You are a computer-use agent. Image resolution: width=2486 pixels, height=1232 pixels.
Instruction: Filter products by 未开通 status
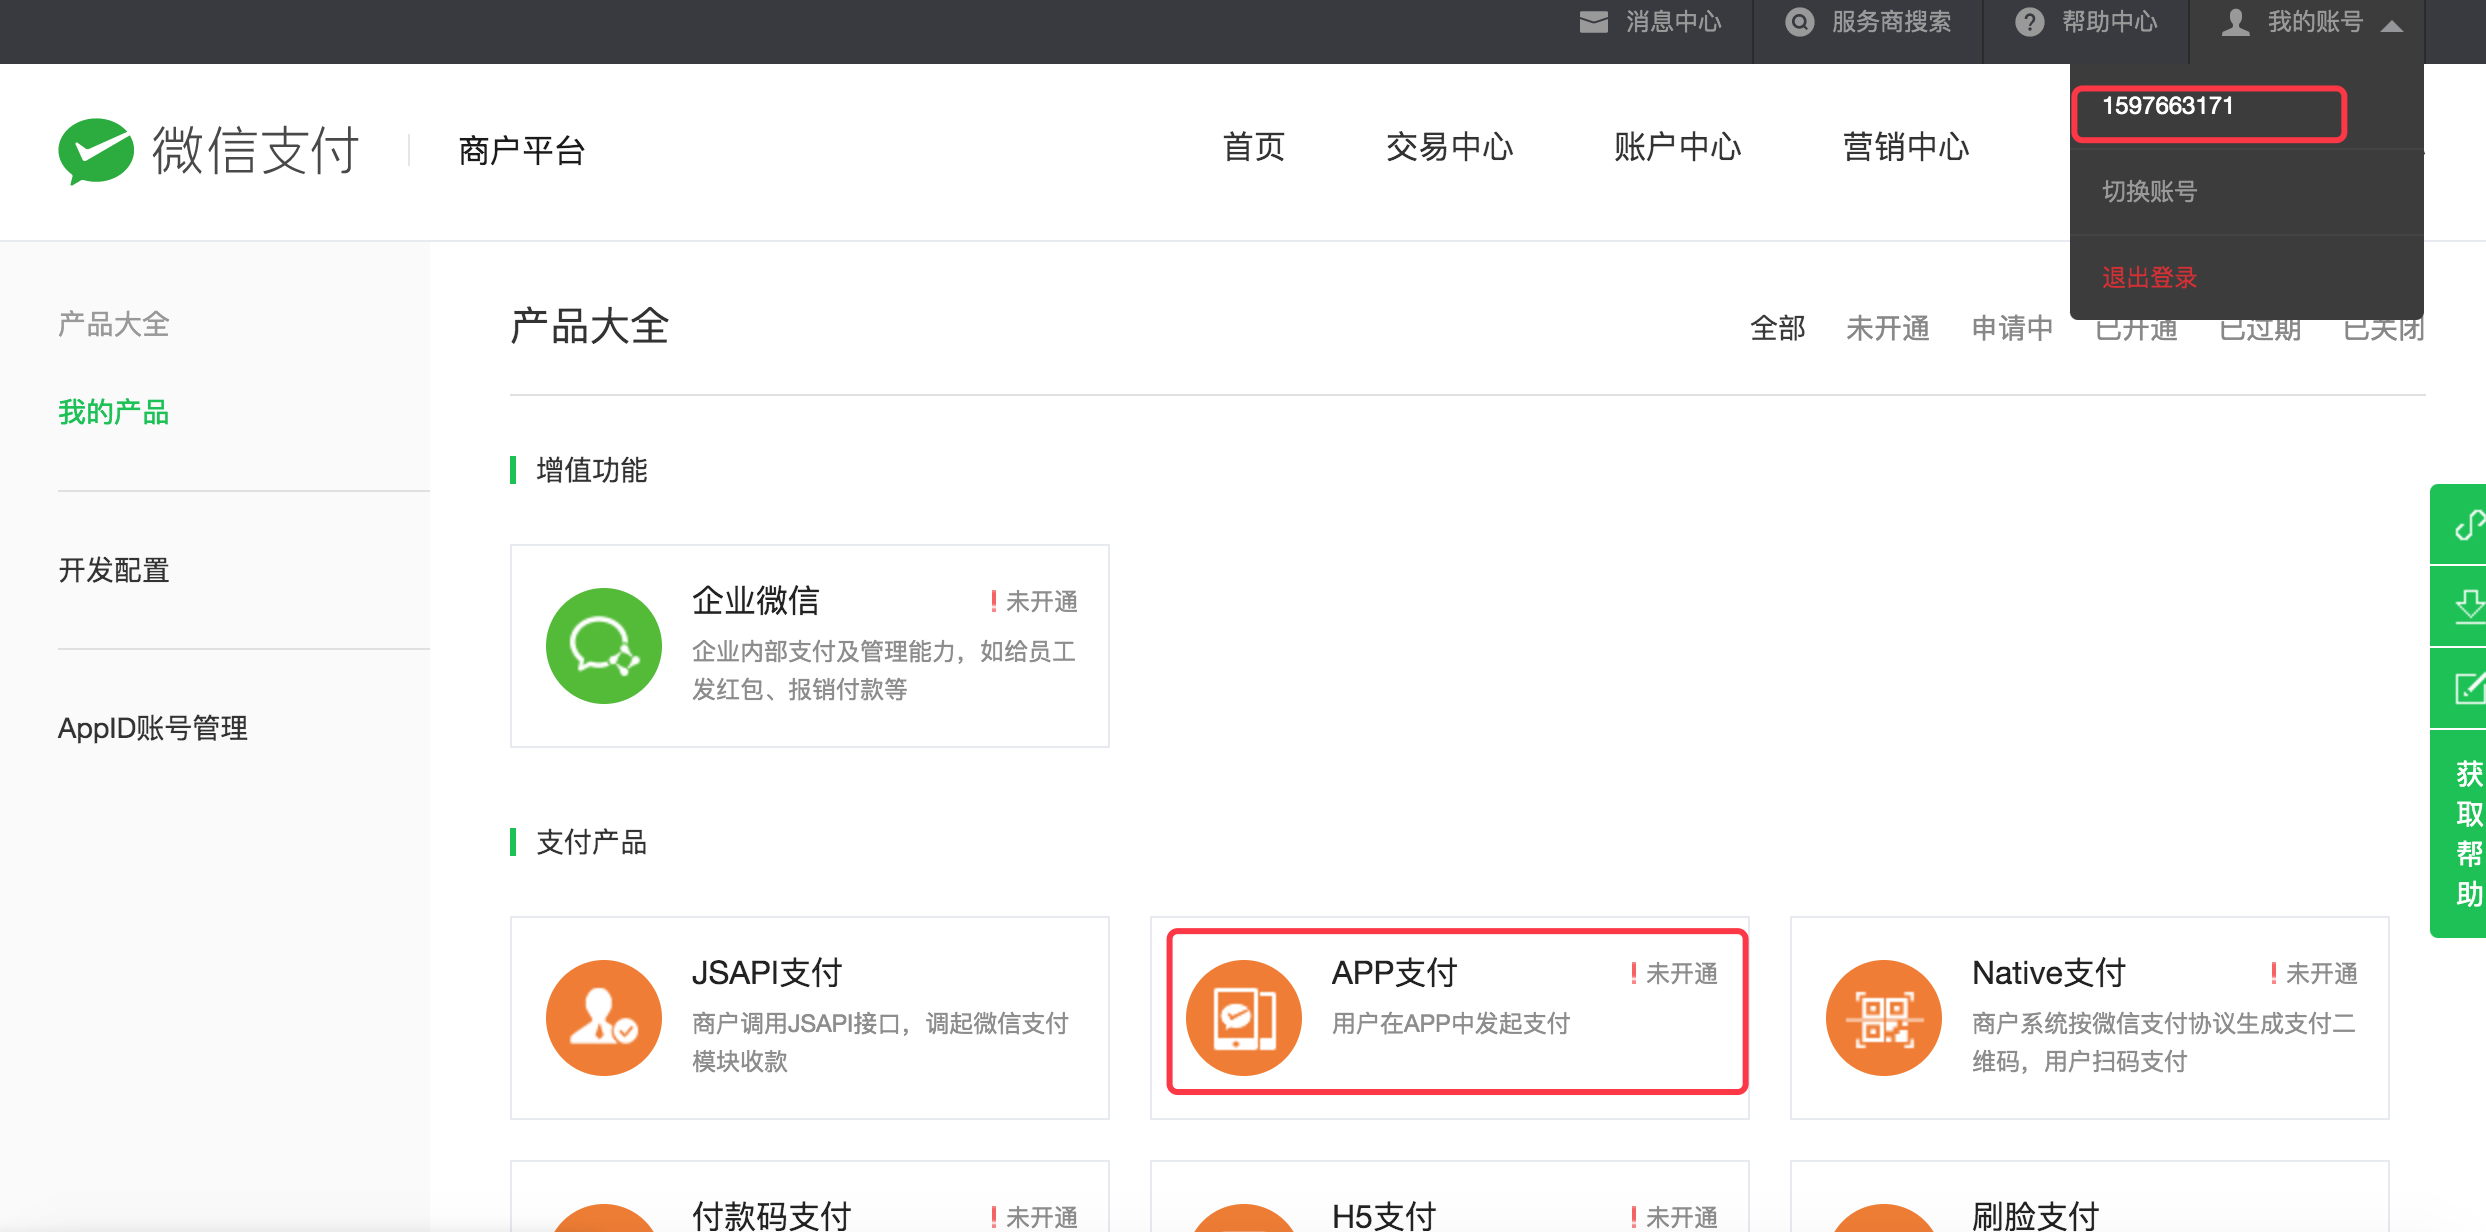pyautogui.click(x=1887, y=328)
